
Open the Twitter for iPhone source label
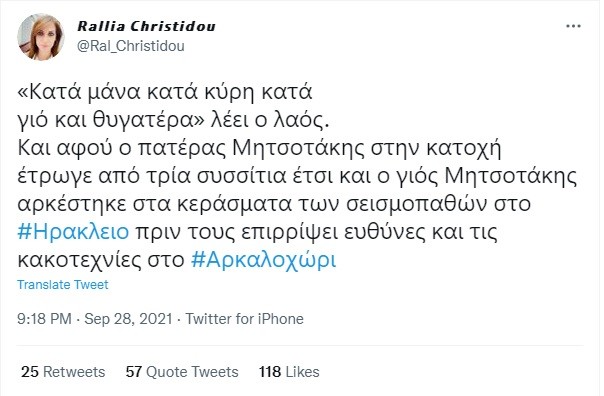(245, 319)
